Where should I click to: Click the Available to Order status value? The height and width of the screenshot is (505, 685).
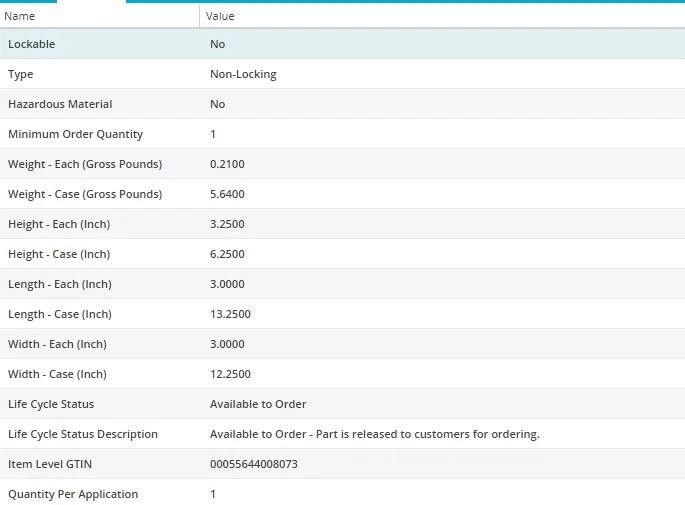click(258, 404)
